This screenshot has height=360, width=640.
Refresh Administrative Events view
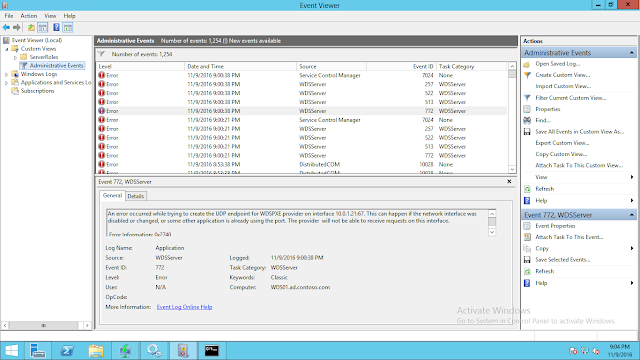tap(544, 189)
